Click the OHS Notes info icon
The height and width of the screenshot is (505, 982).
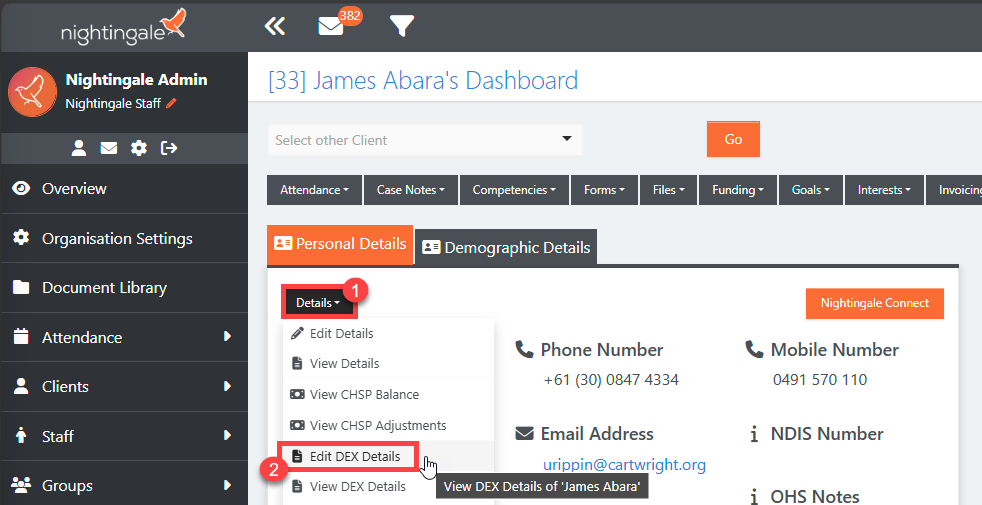754,497
